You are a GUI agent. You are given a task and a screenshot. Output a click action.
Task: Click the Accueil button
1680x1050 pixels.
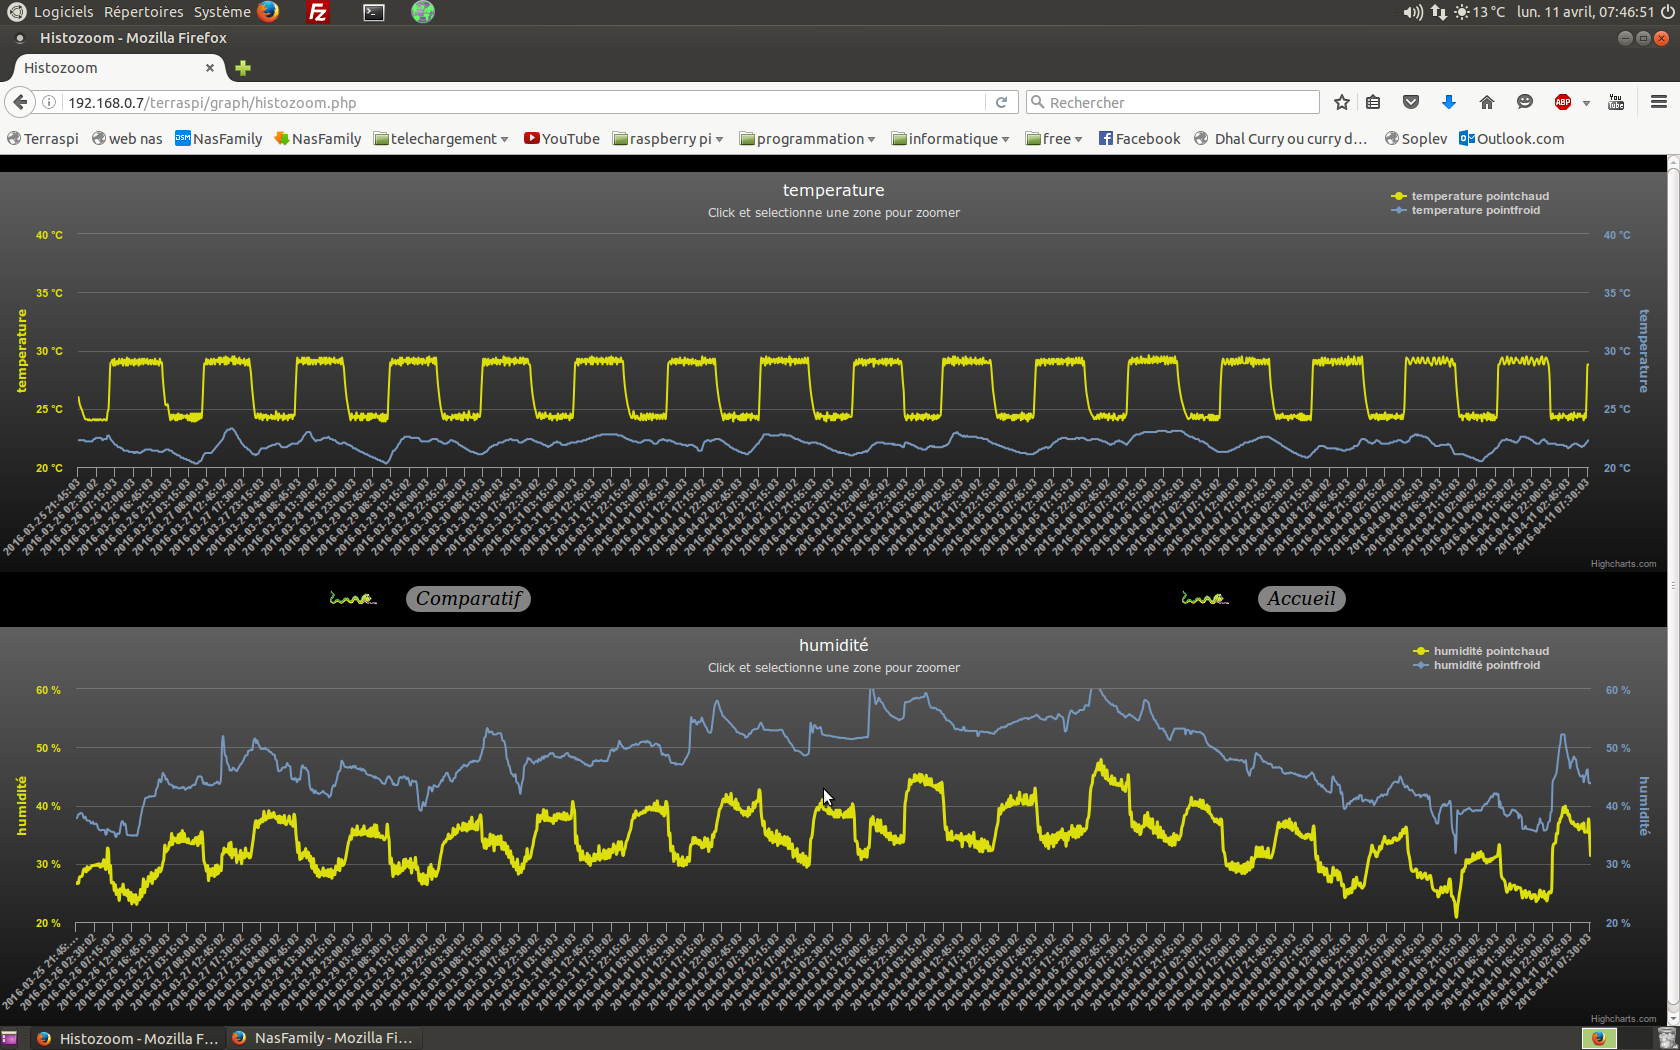pos(1301,599)
